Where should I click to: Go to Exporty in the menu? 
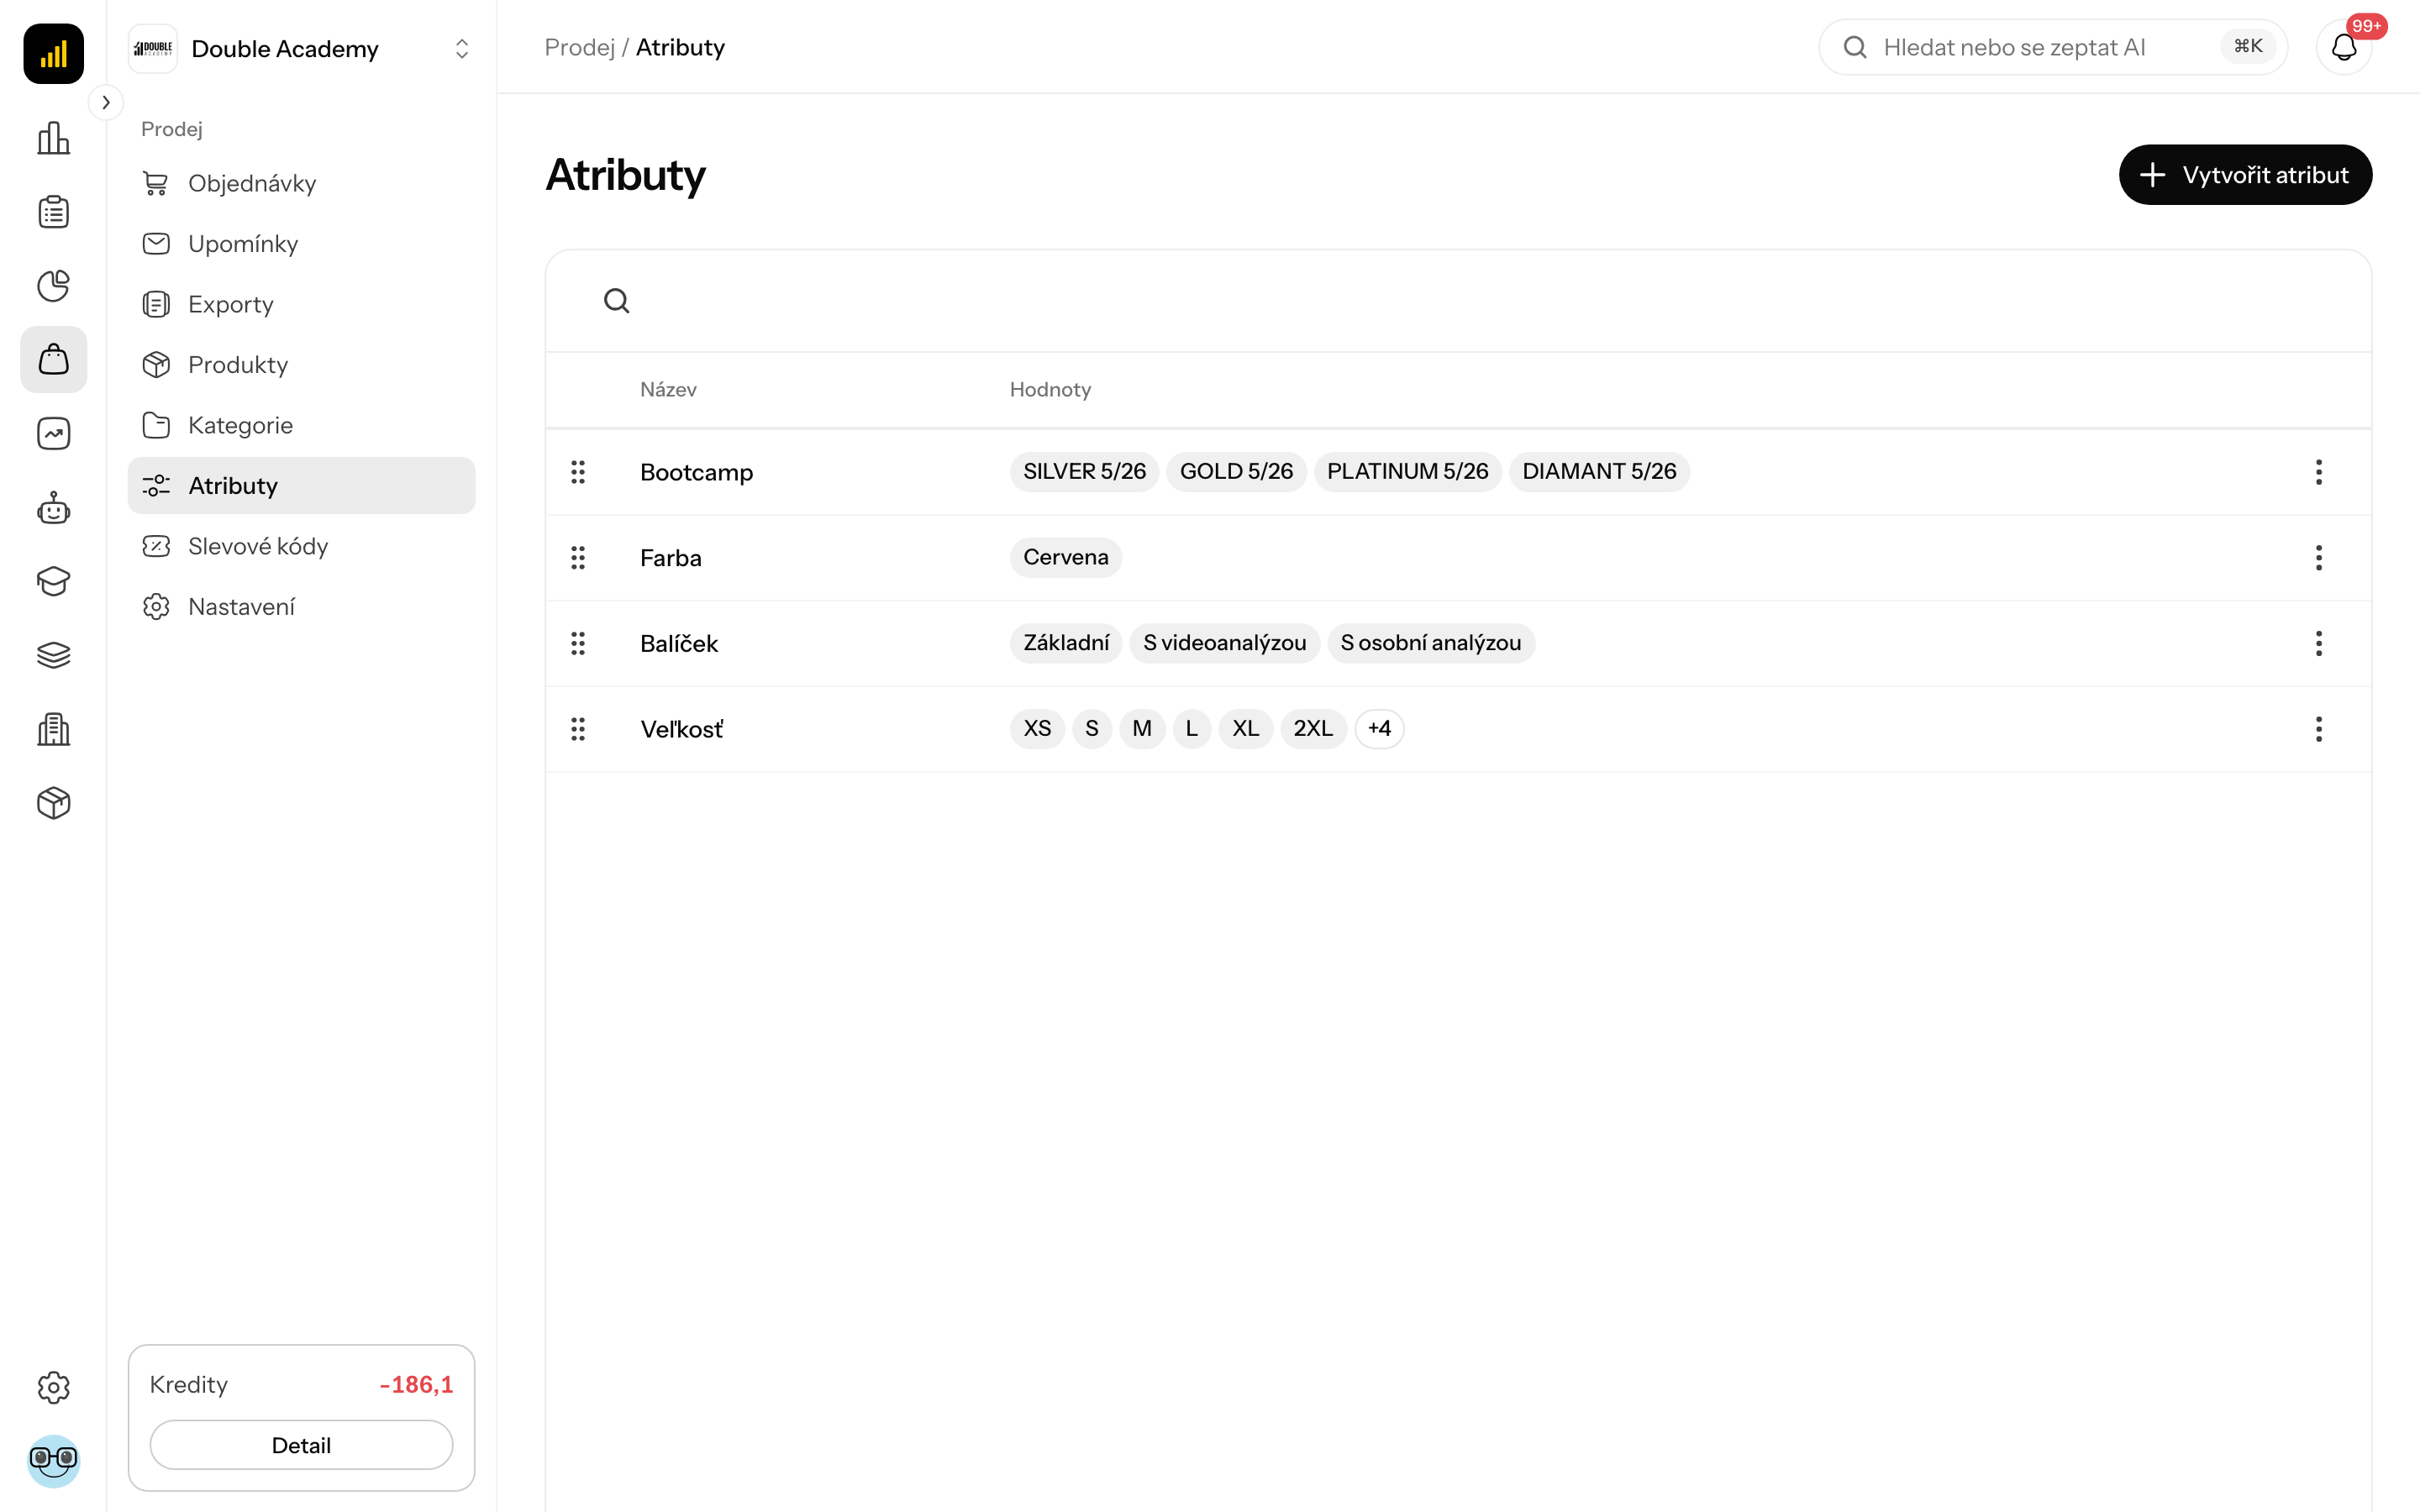point(301,304)
